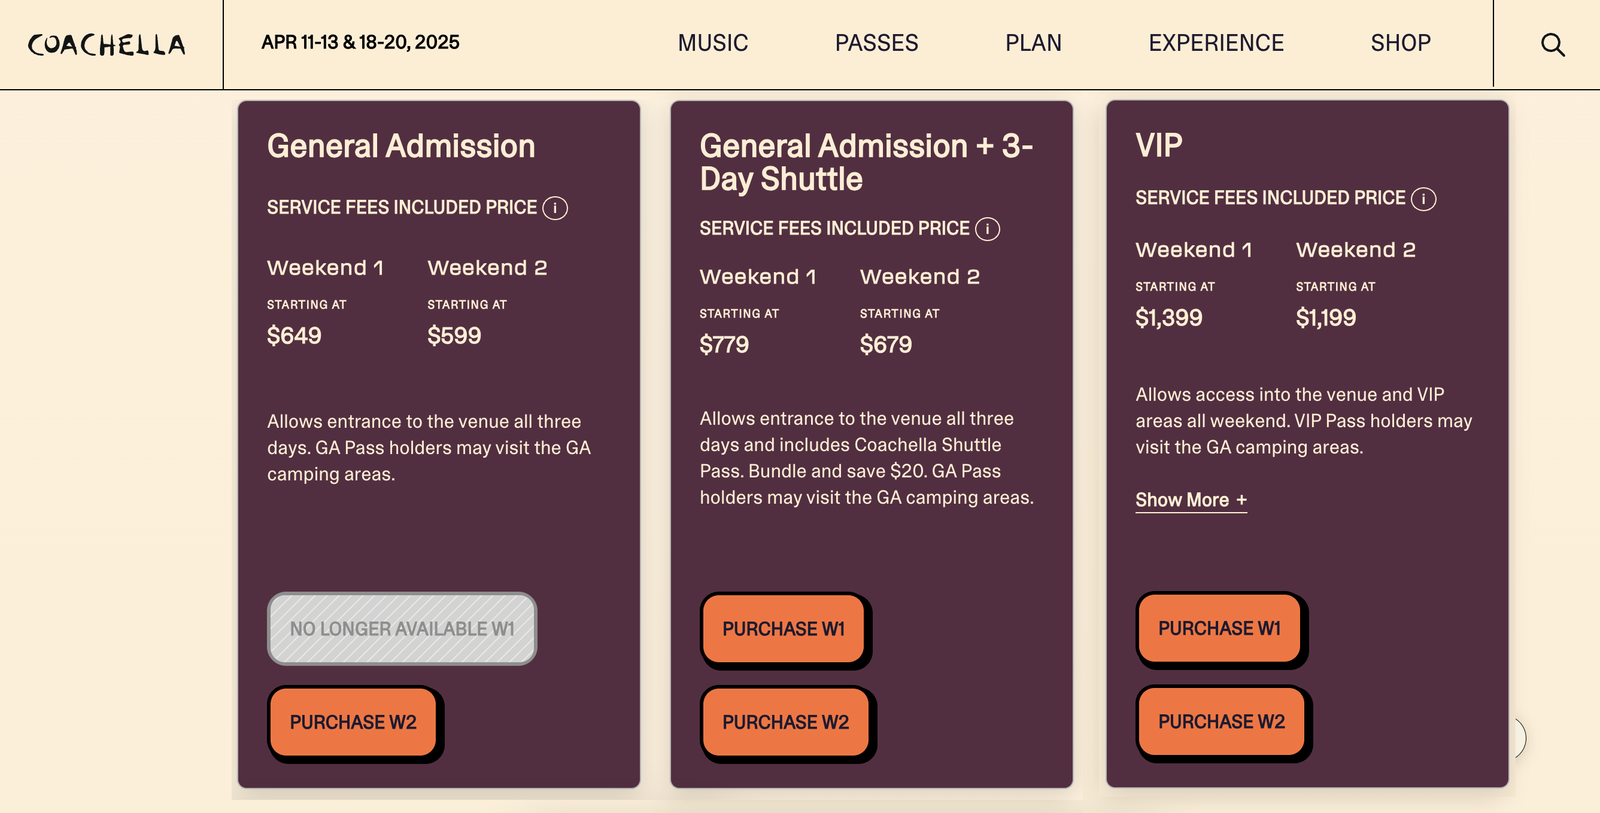Screen dimensions: 1600x813
Task: Open the SHOP menu
Action: coord(1400,43)
